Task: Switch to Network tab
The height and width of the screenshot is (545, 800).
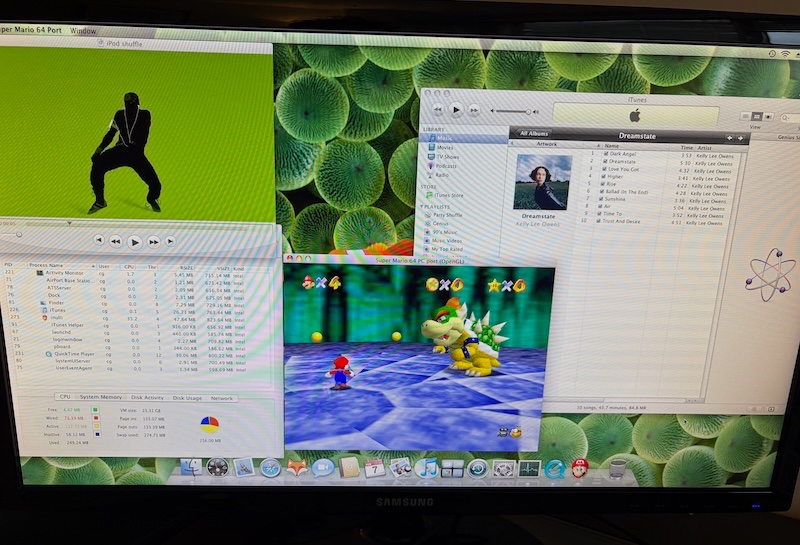Action: [221, 399]
